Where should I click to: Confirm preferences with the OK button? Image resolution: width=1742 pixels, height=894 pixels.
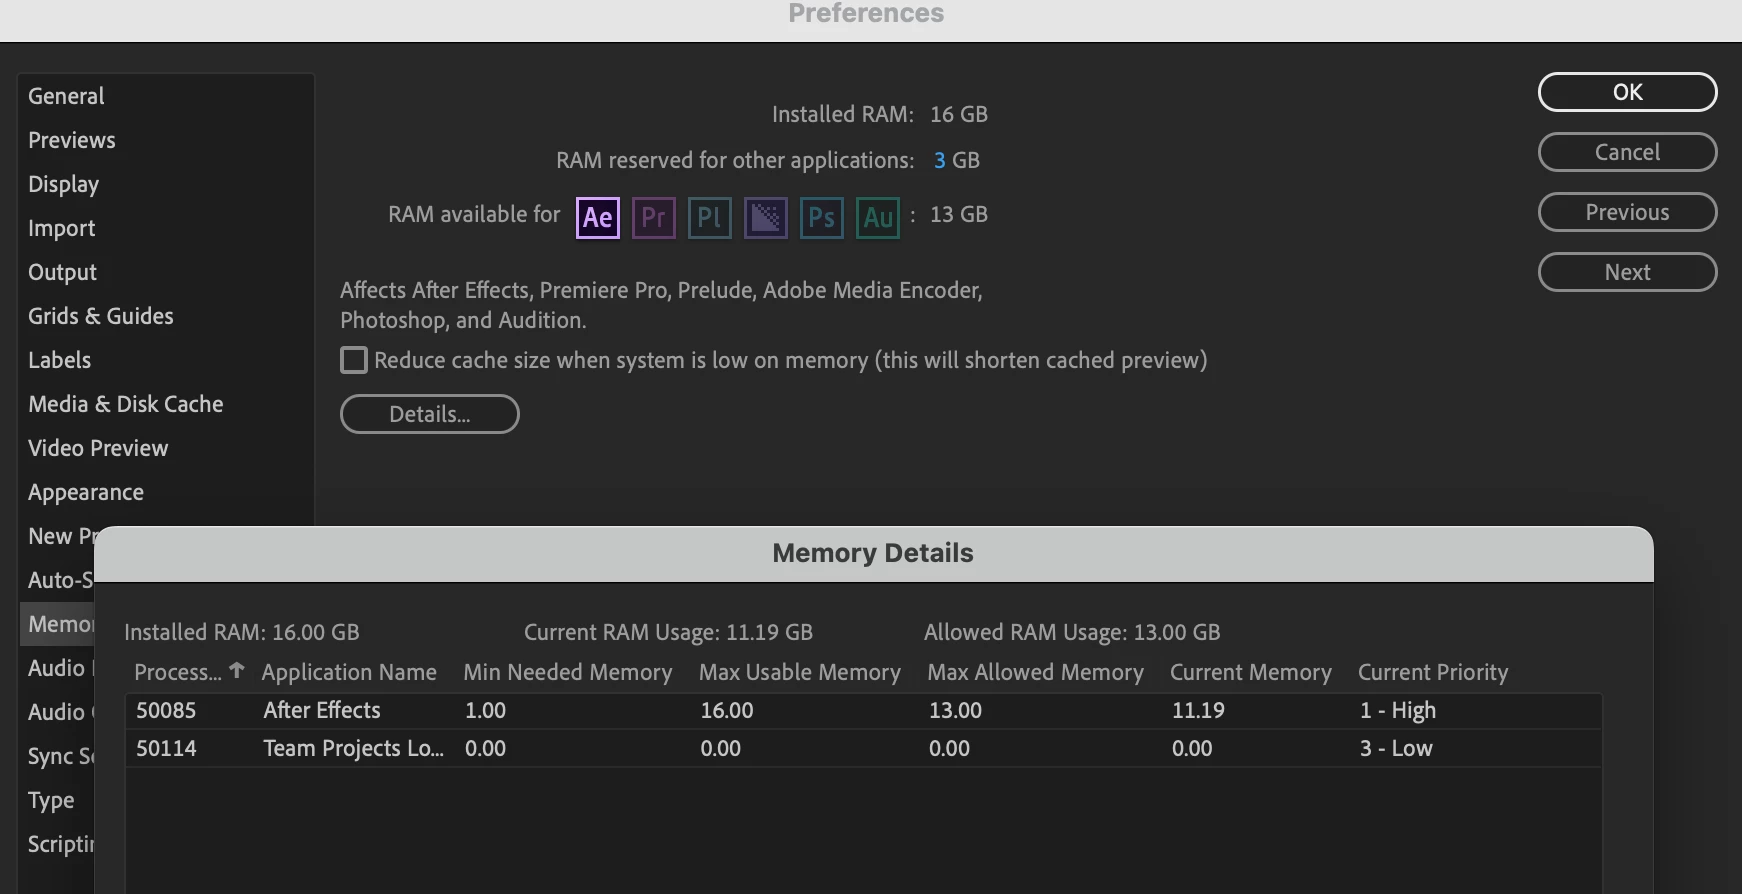1628,92
